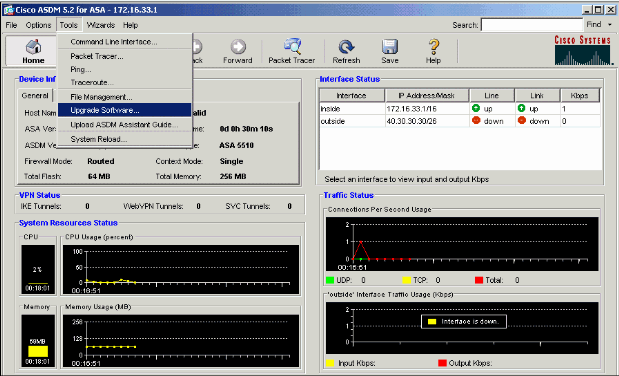Click the 64 MB total flash value

99,176
